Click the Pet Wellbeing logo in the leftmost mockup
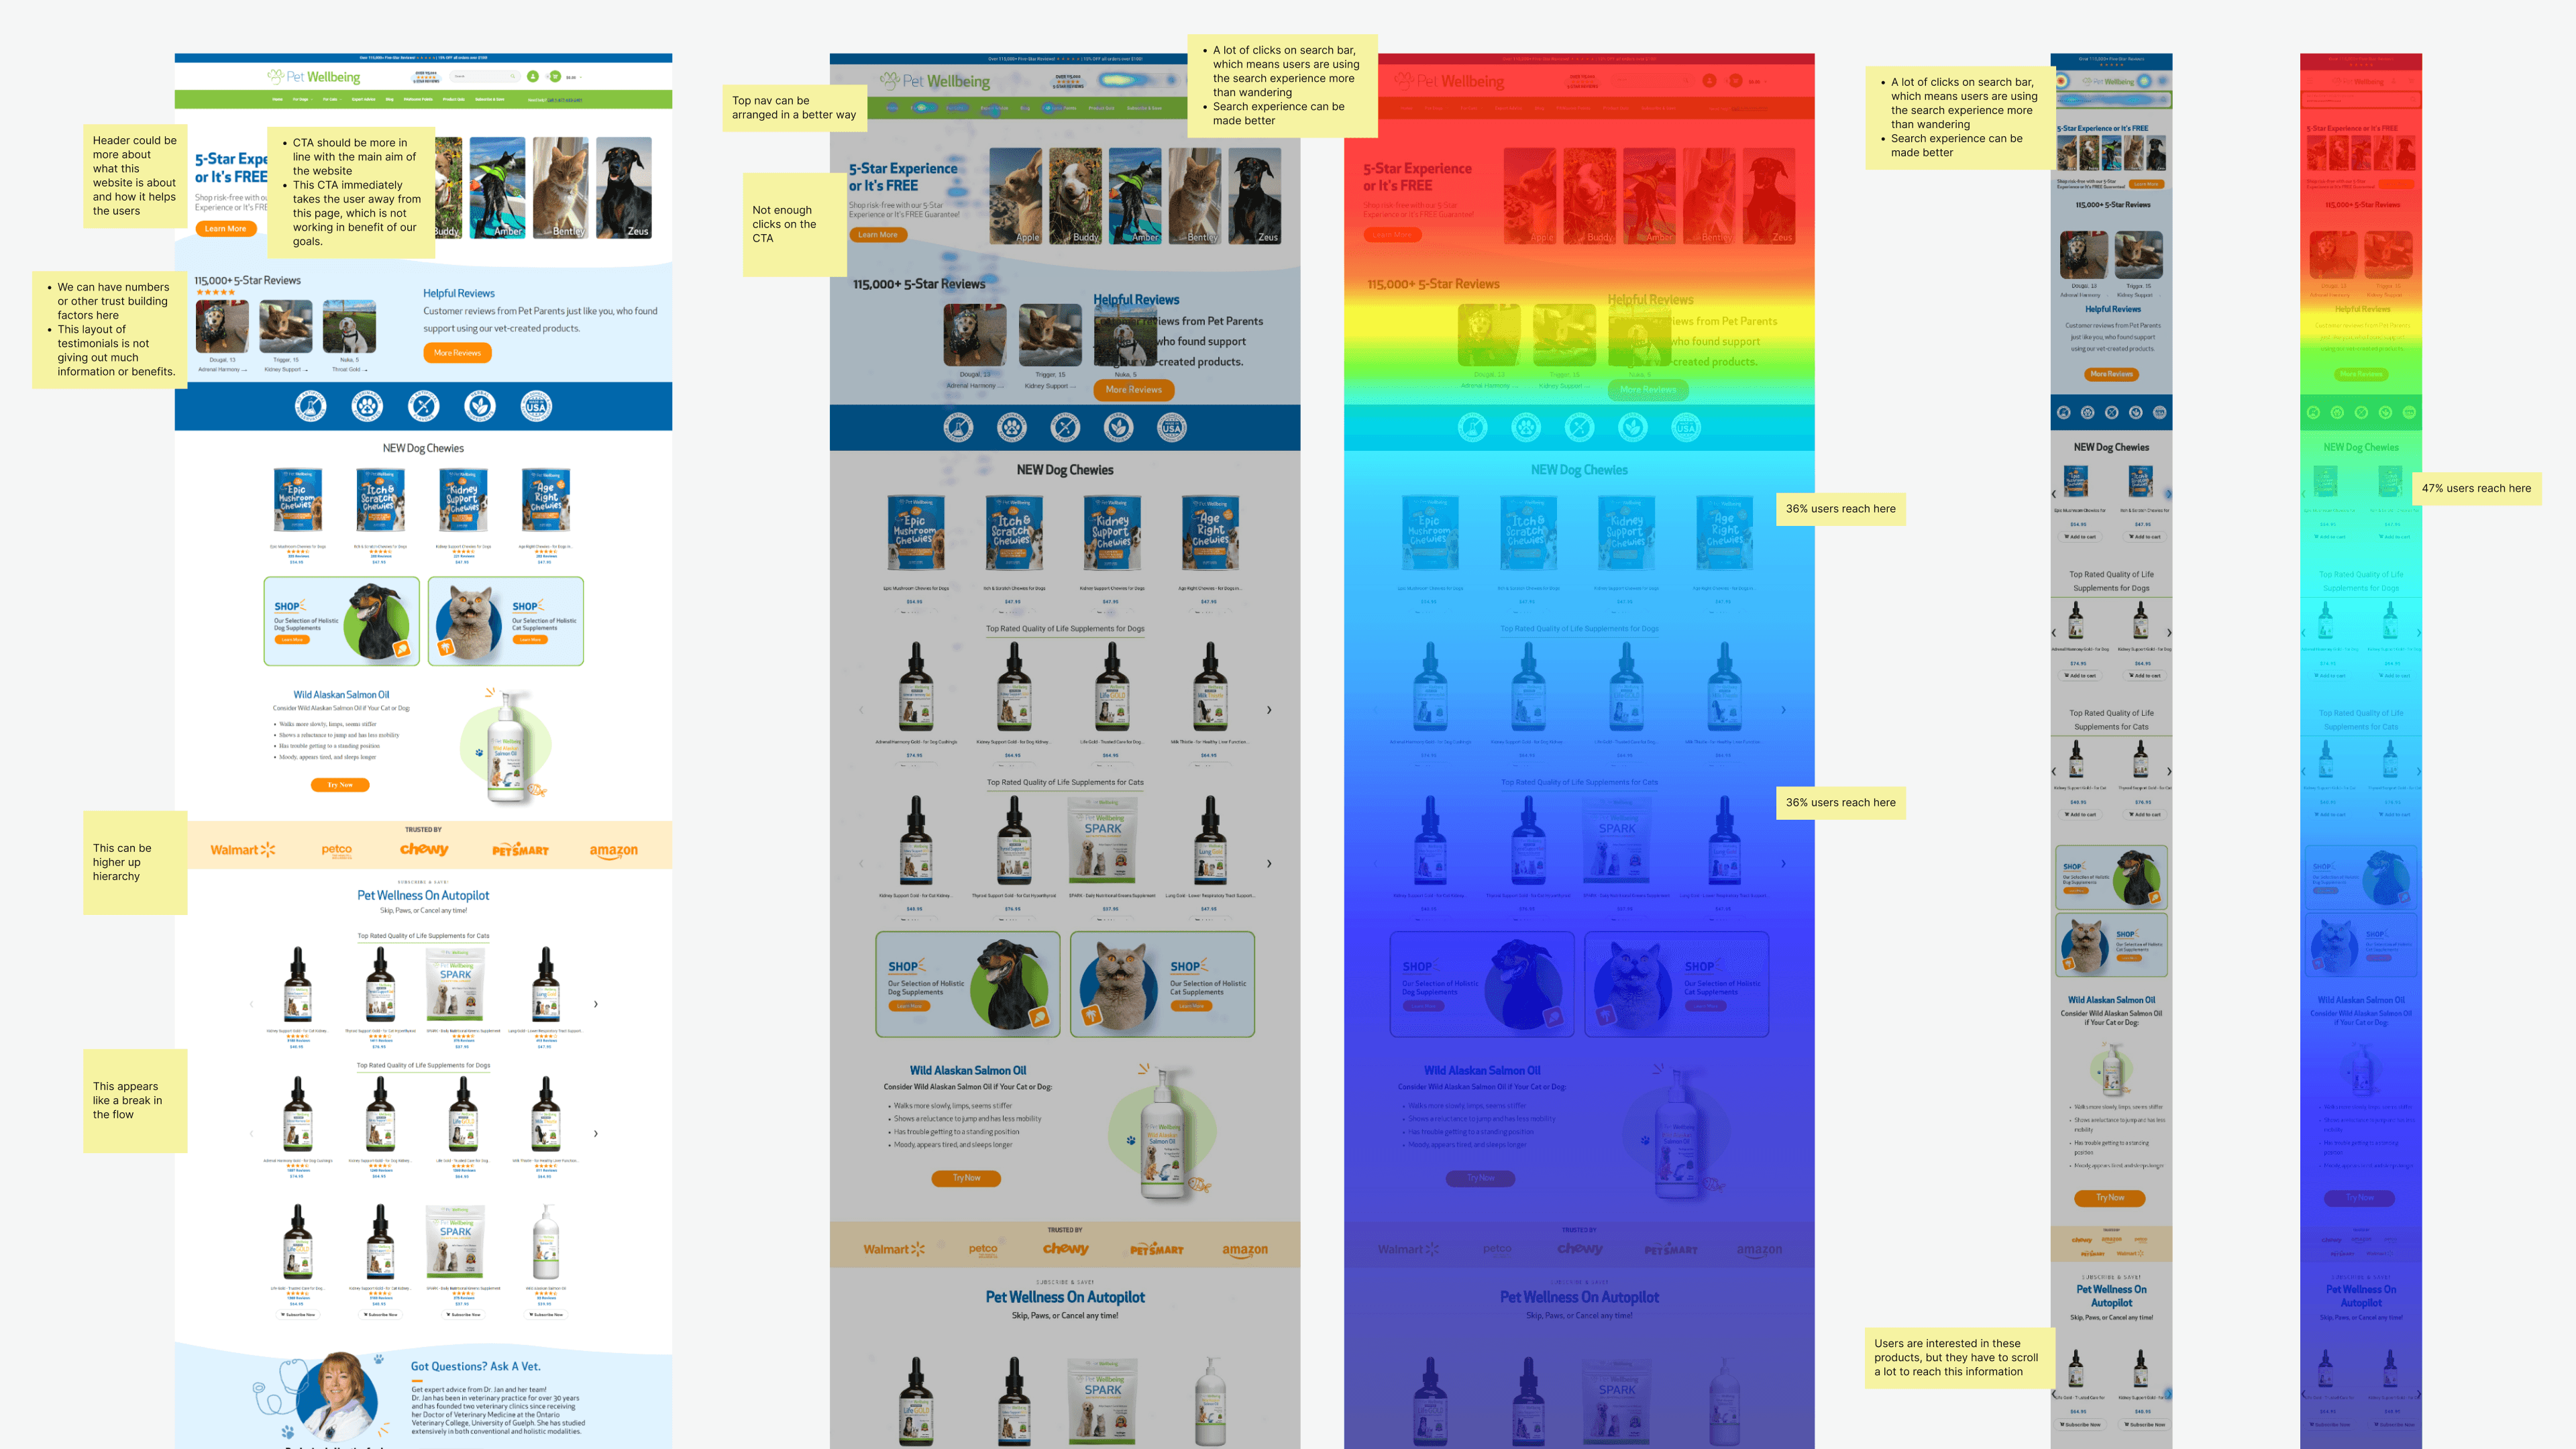This screenshot has height=1449, width=2576. tap(314, 77)
